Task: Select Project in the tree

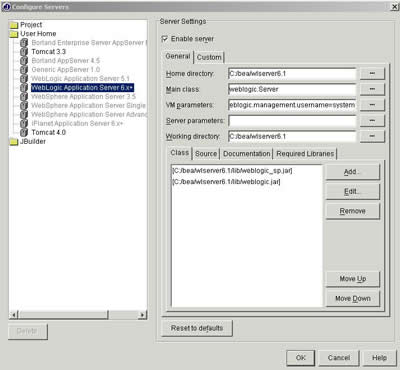Action: point(31,25)
